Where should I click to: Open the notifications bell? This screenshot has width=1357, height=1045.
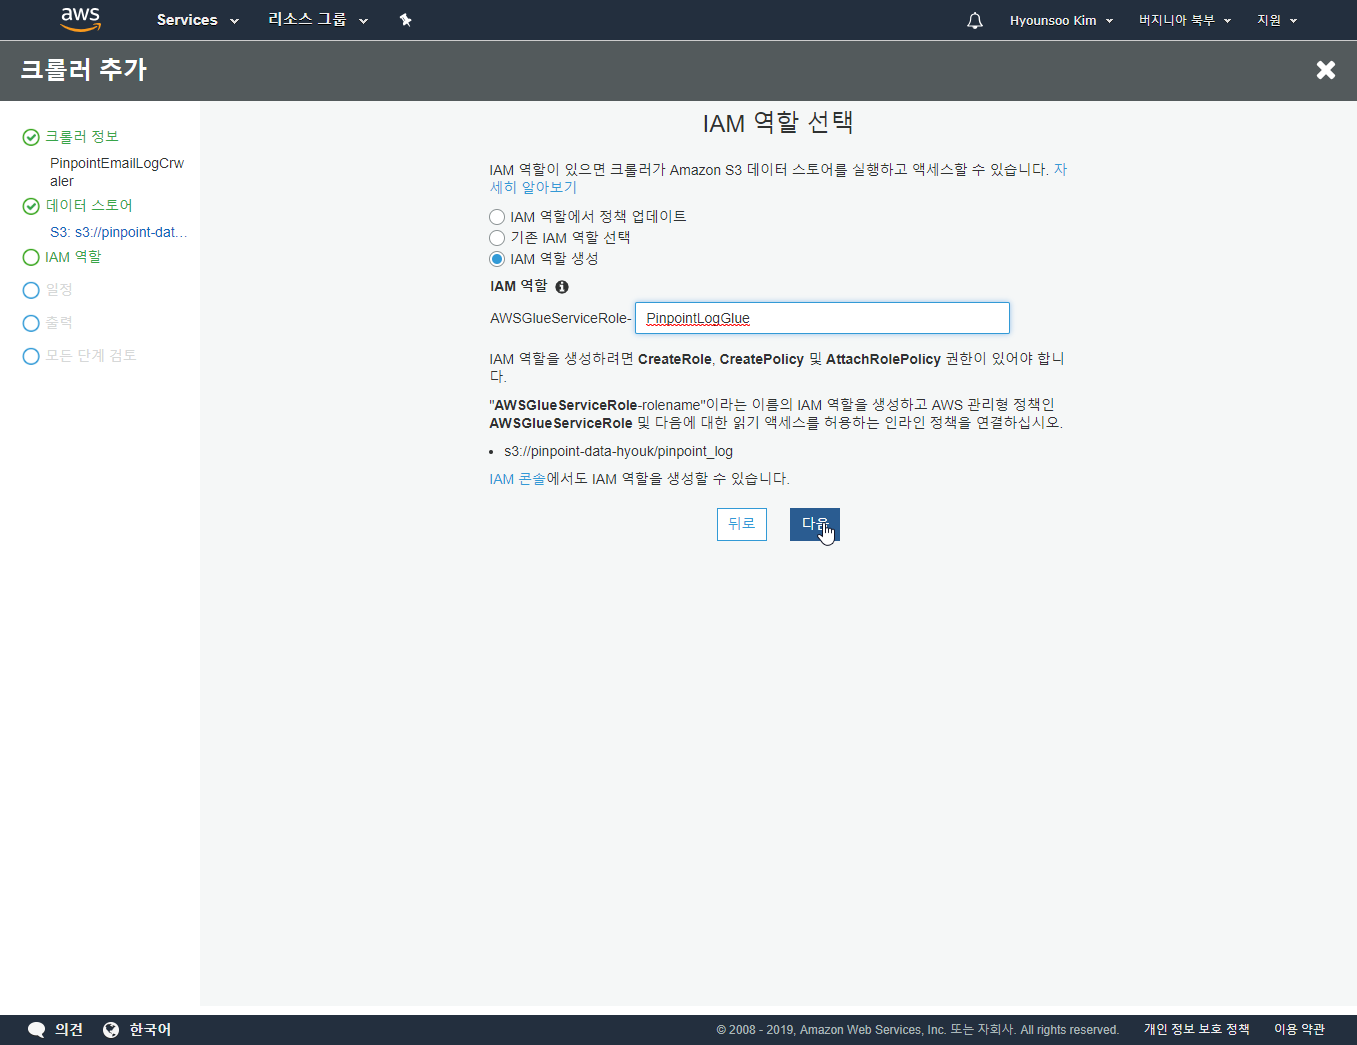975,20
